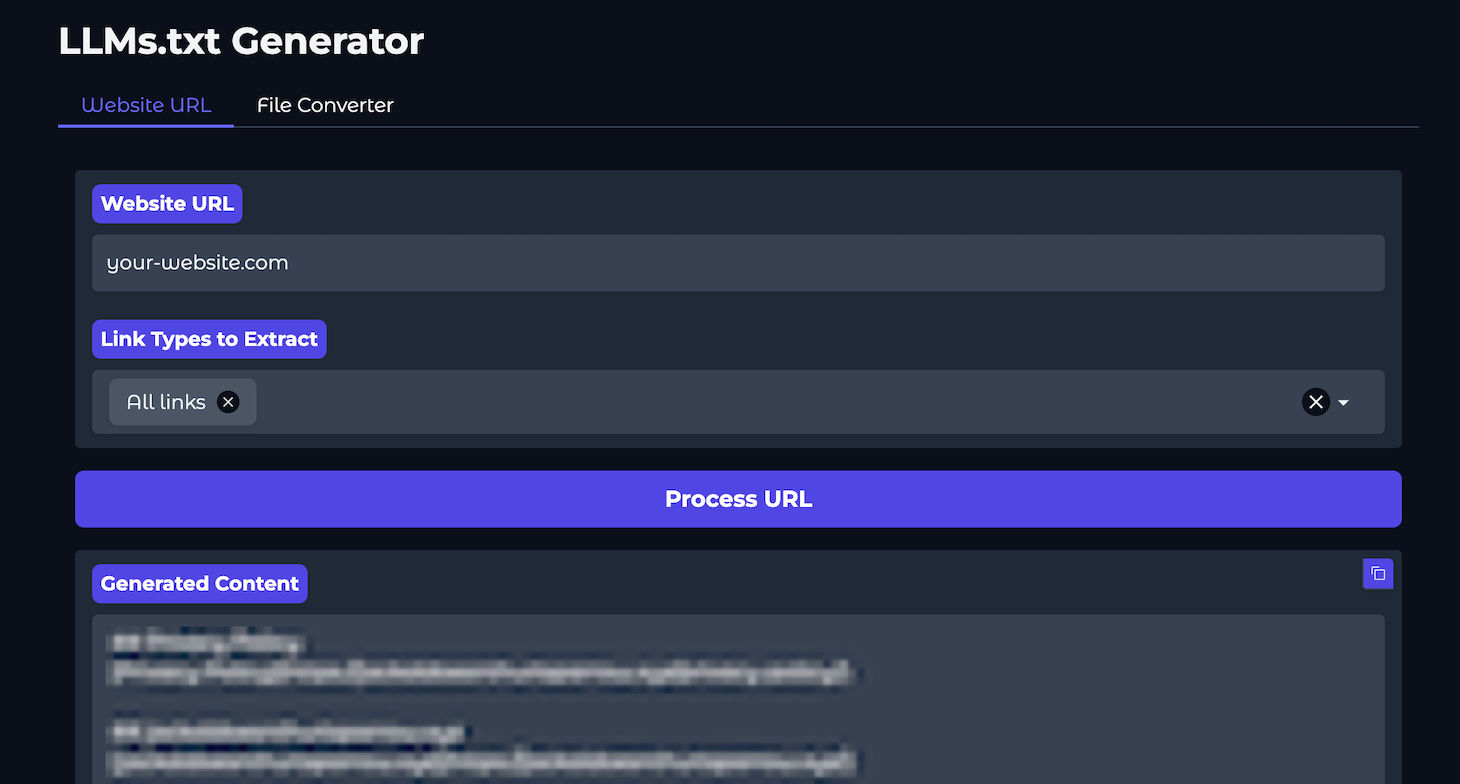Click the LLMs.txt Generator heading

click(x=241, y=41)
